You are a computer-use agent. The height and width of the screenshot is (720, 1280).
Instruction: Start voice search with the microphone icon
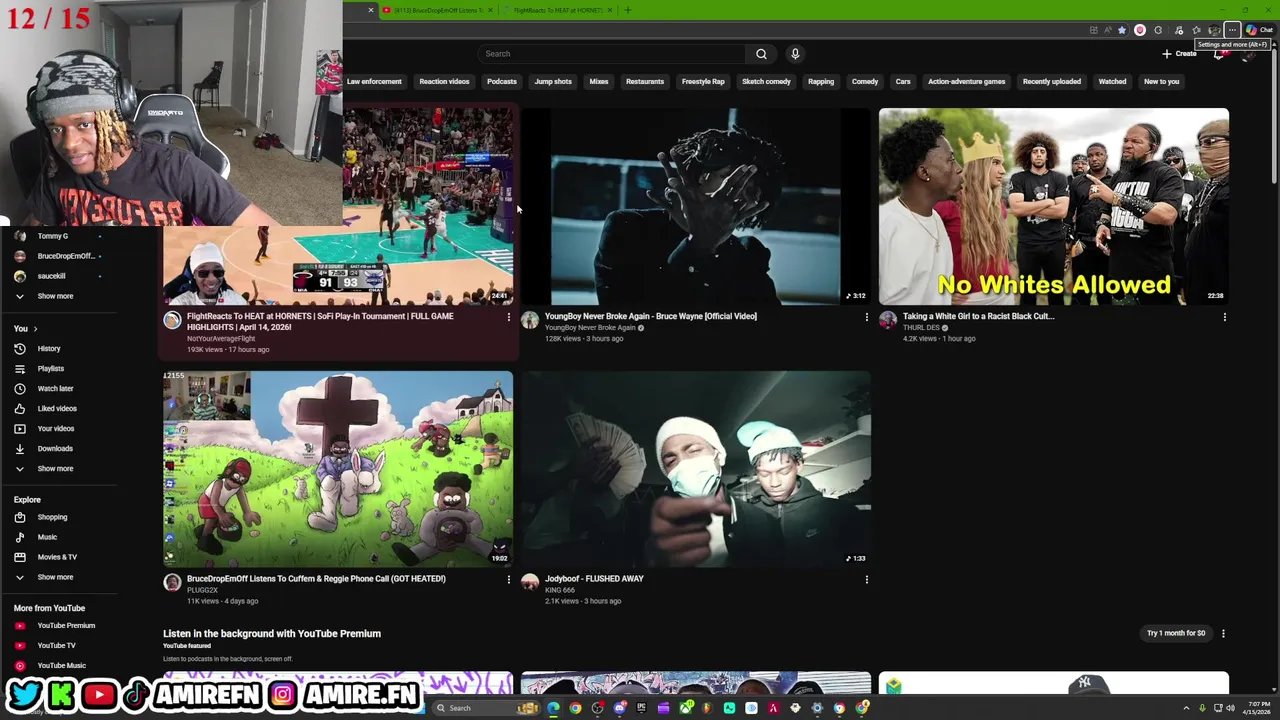(x=795, y=54)
